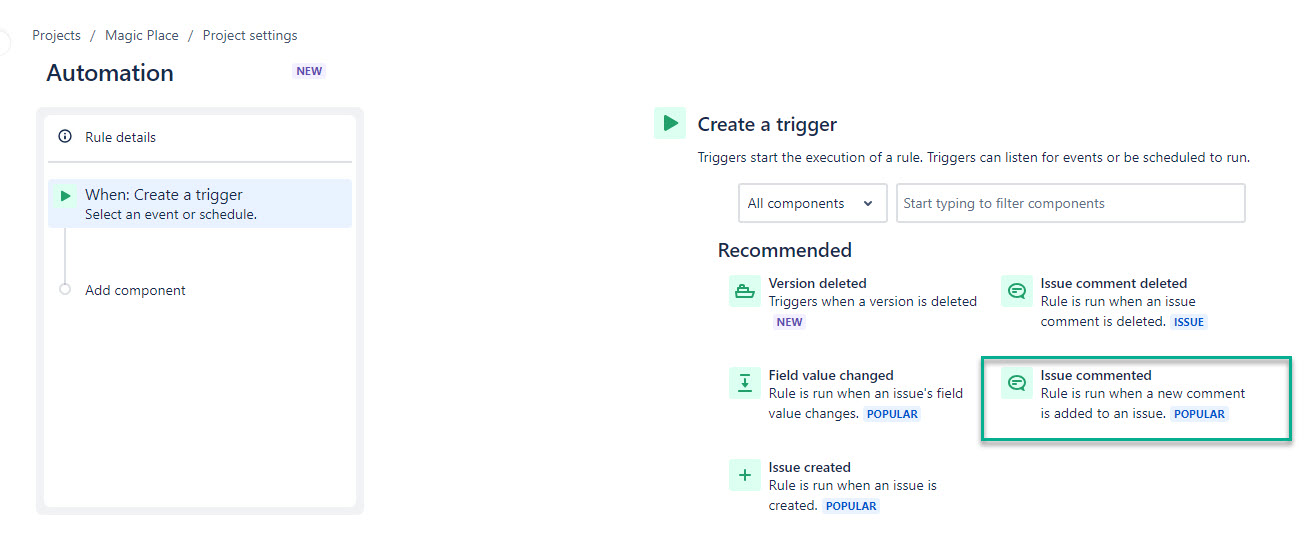Viewport: 1307px width, 557px height.
Task: Pick the Field value changed trigger title
Action: coord(831,375)
